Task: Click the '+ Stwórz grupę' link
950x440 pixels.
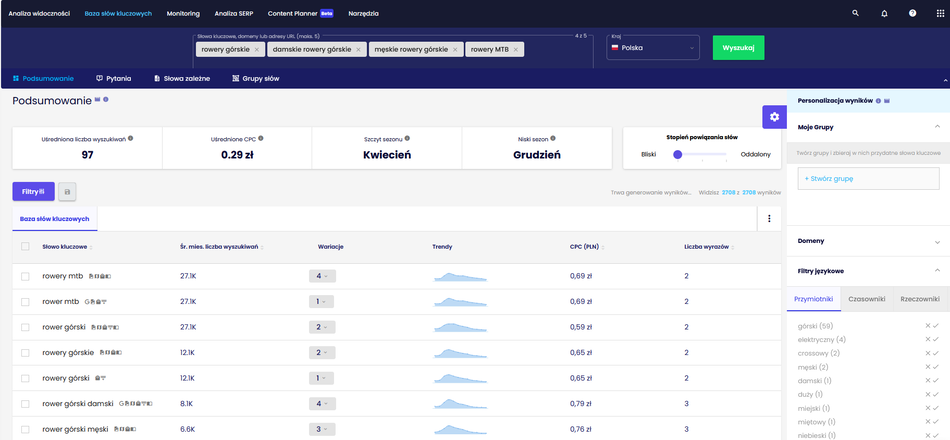Action: (830, 179)
